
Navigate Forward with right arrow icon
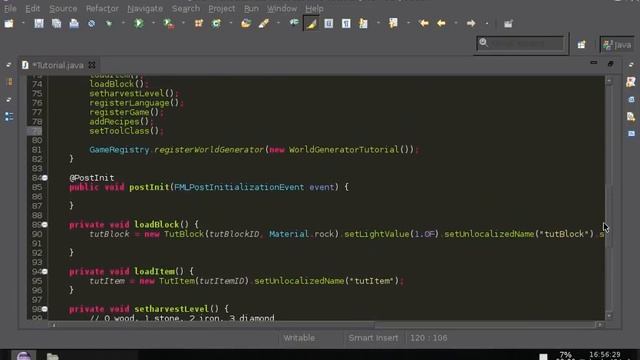471,24
